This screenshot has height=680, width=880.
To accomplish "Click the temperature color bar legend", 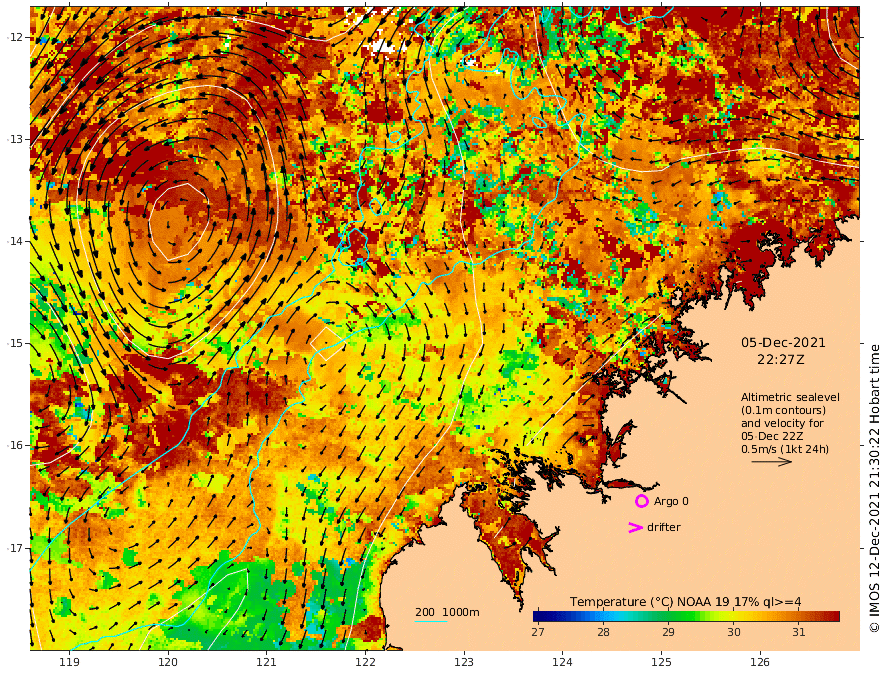I will (686, 616).
